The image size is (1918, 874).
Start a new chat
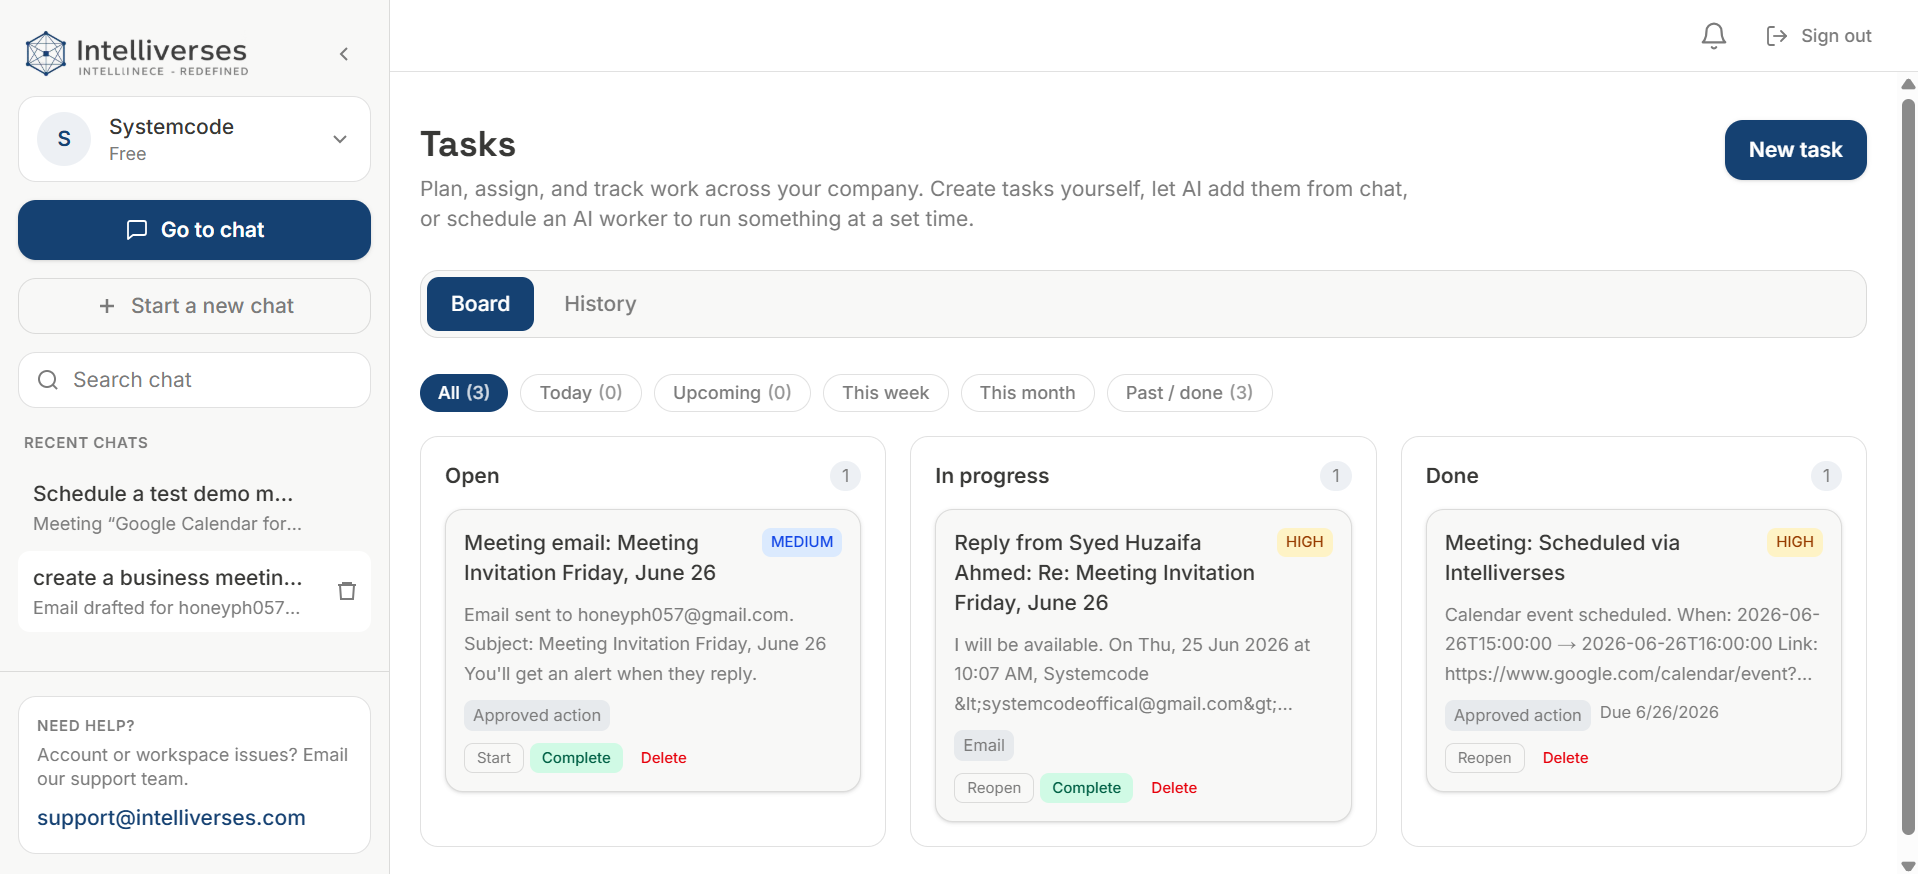click(x=194, y=306)
